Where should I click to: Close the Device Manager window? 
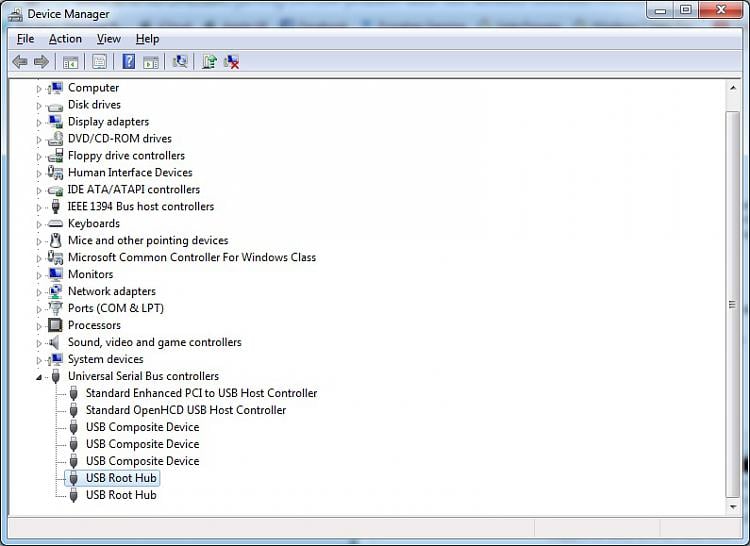tap(721, 11)
